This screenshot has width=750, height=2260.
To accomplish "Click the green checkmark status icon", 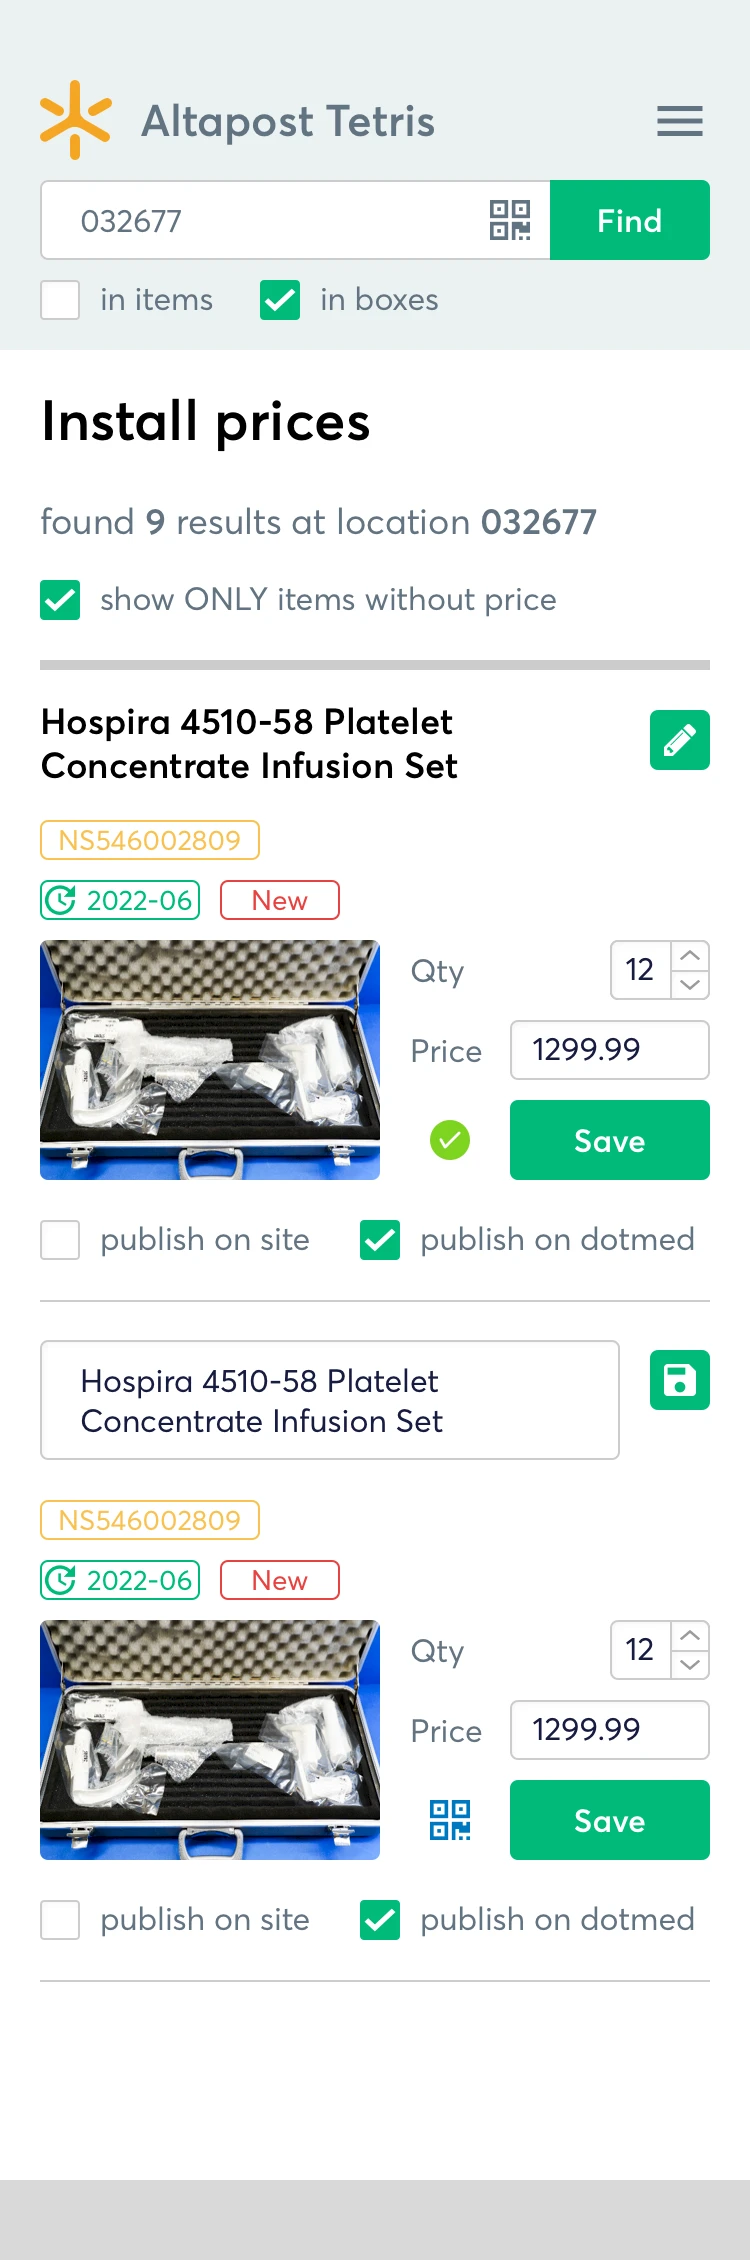I will point(450,1140).
